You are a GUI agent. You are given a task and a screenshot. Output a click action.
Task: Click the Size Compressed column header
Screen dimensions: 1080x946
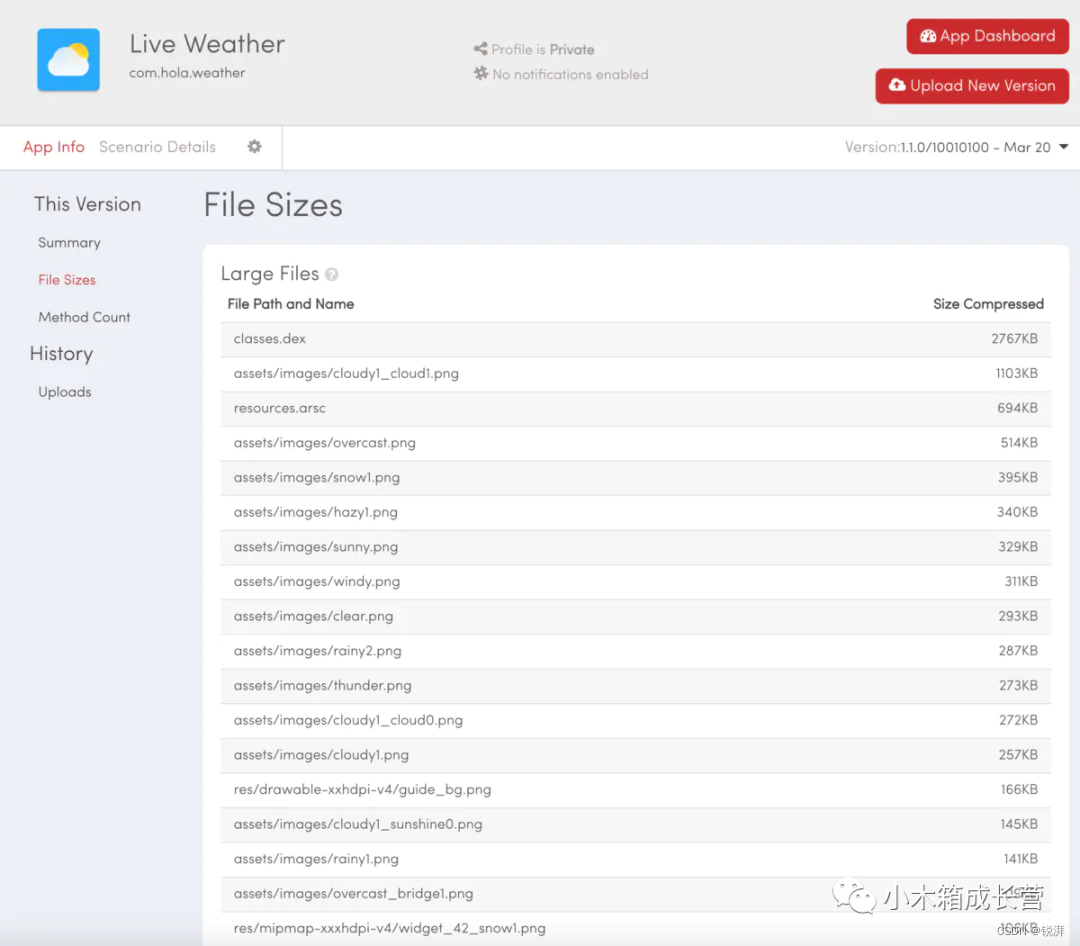988,304
